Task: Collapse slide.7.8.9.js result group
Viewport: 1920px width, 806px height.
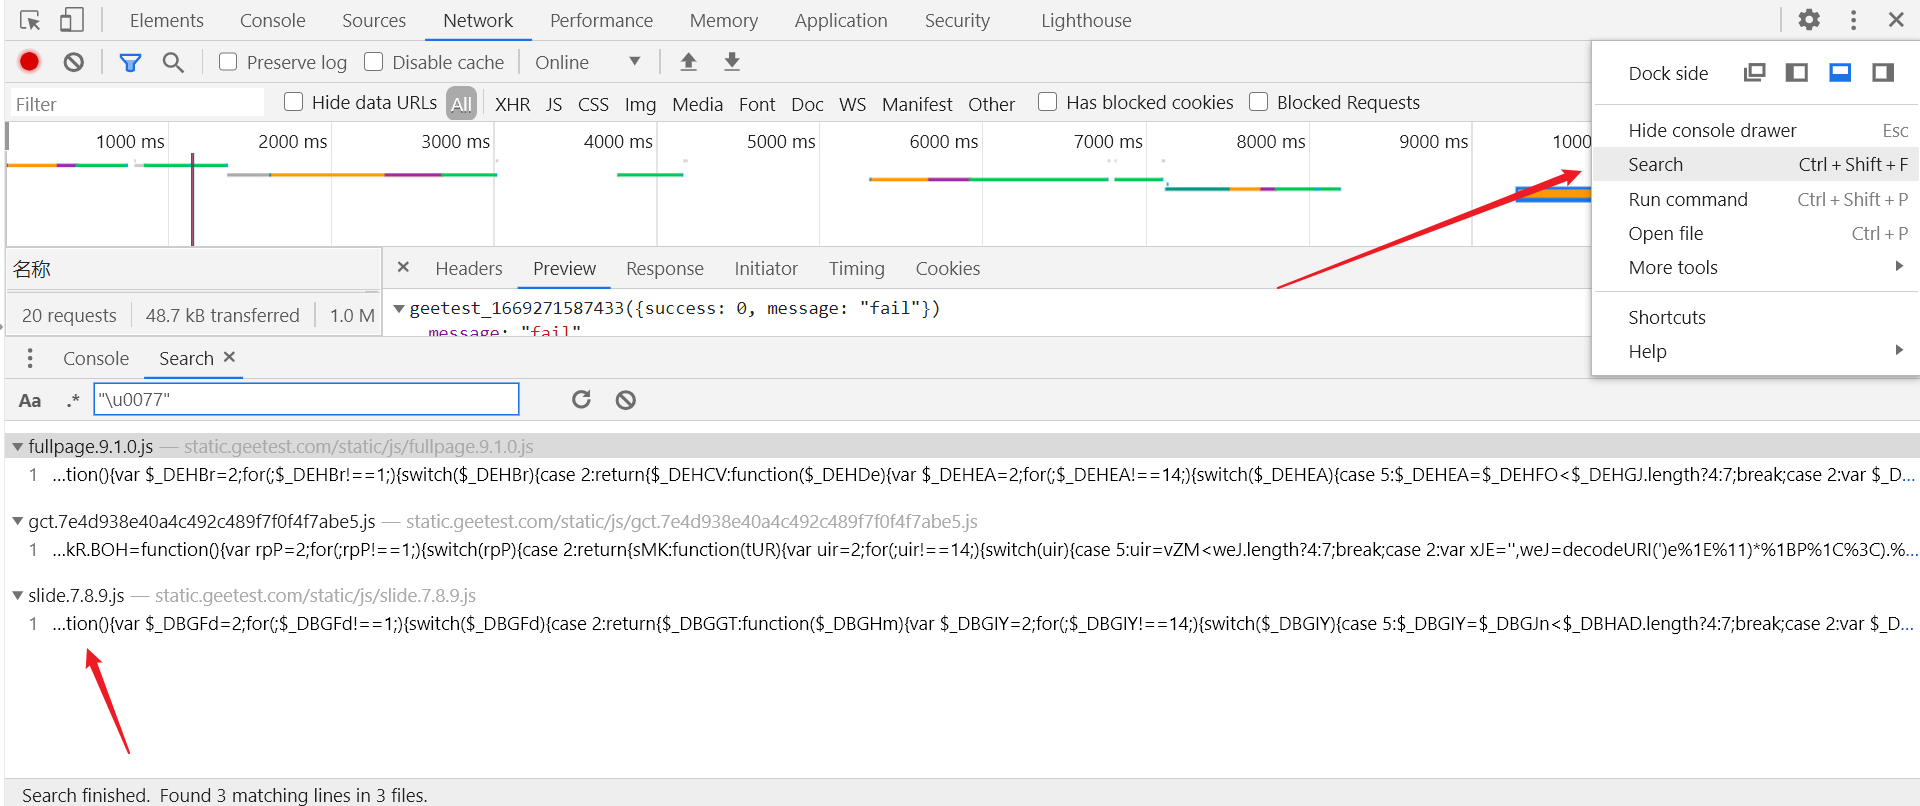Action: pyautogui.click(x=17, y=595)
